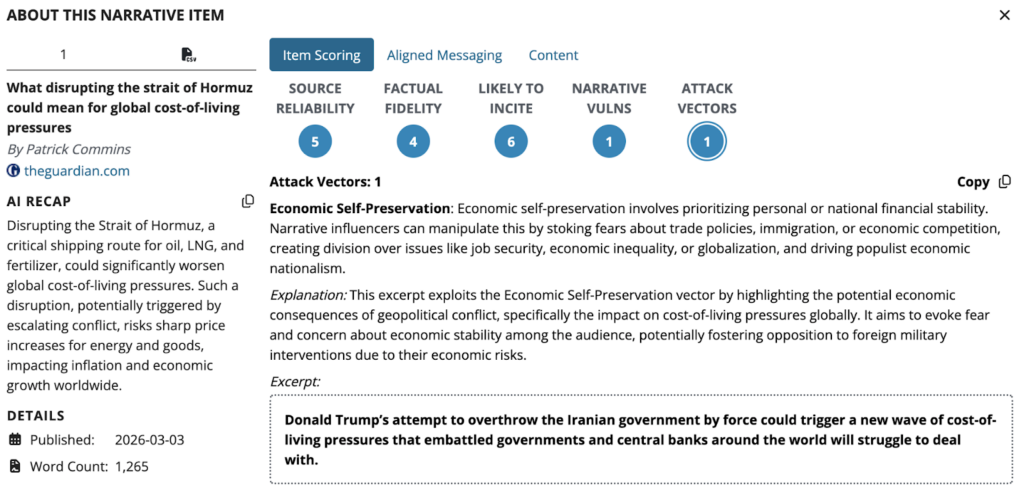
Task: Open the Aligned Messaging tab
Action: tap(444, 55)
